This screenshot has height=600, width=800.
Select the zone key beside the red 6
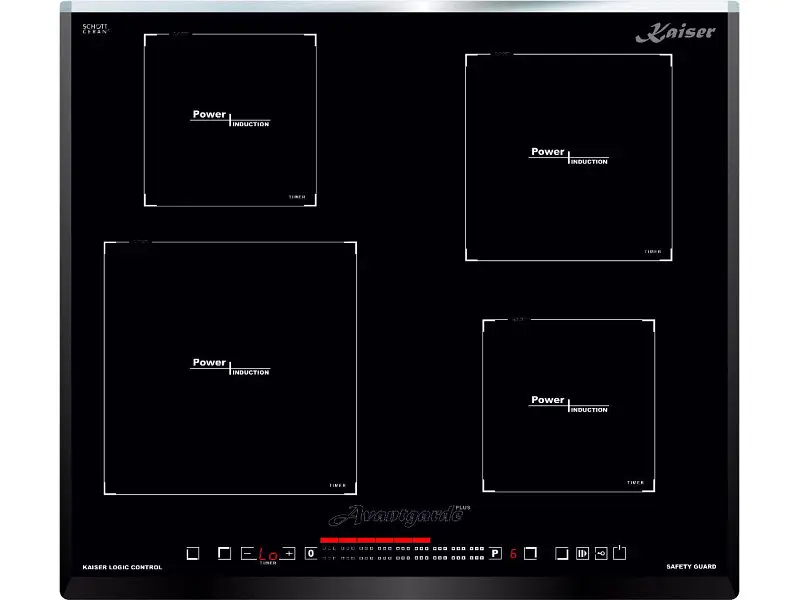tap(531, 553)
